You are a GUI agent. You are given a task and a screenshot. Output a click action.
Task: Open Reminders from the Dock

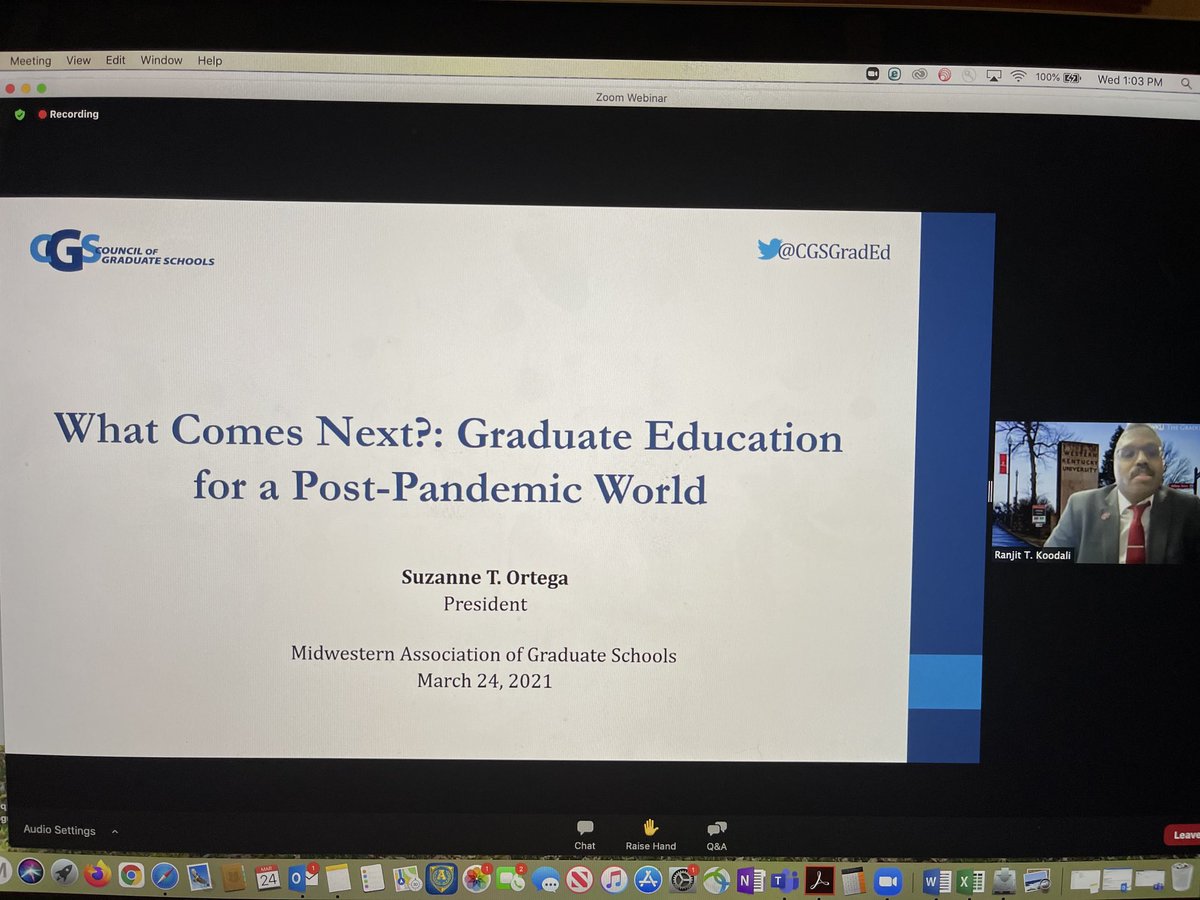tap(372, 879)
